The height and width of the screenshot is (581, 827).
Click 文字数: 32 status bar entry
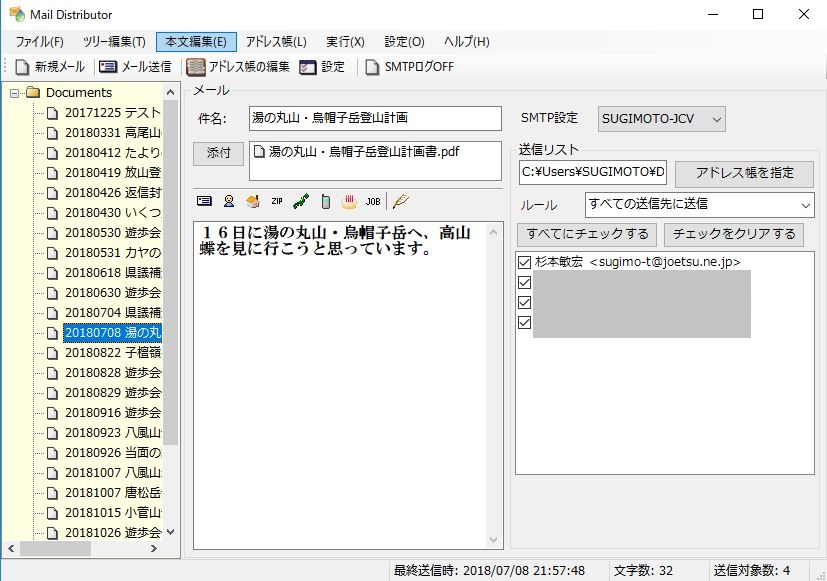tap(643, 571)
